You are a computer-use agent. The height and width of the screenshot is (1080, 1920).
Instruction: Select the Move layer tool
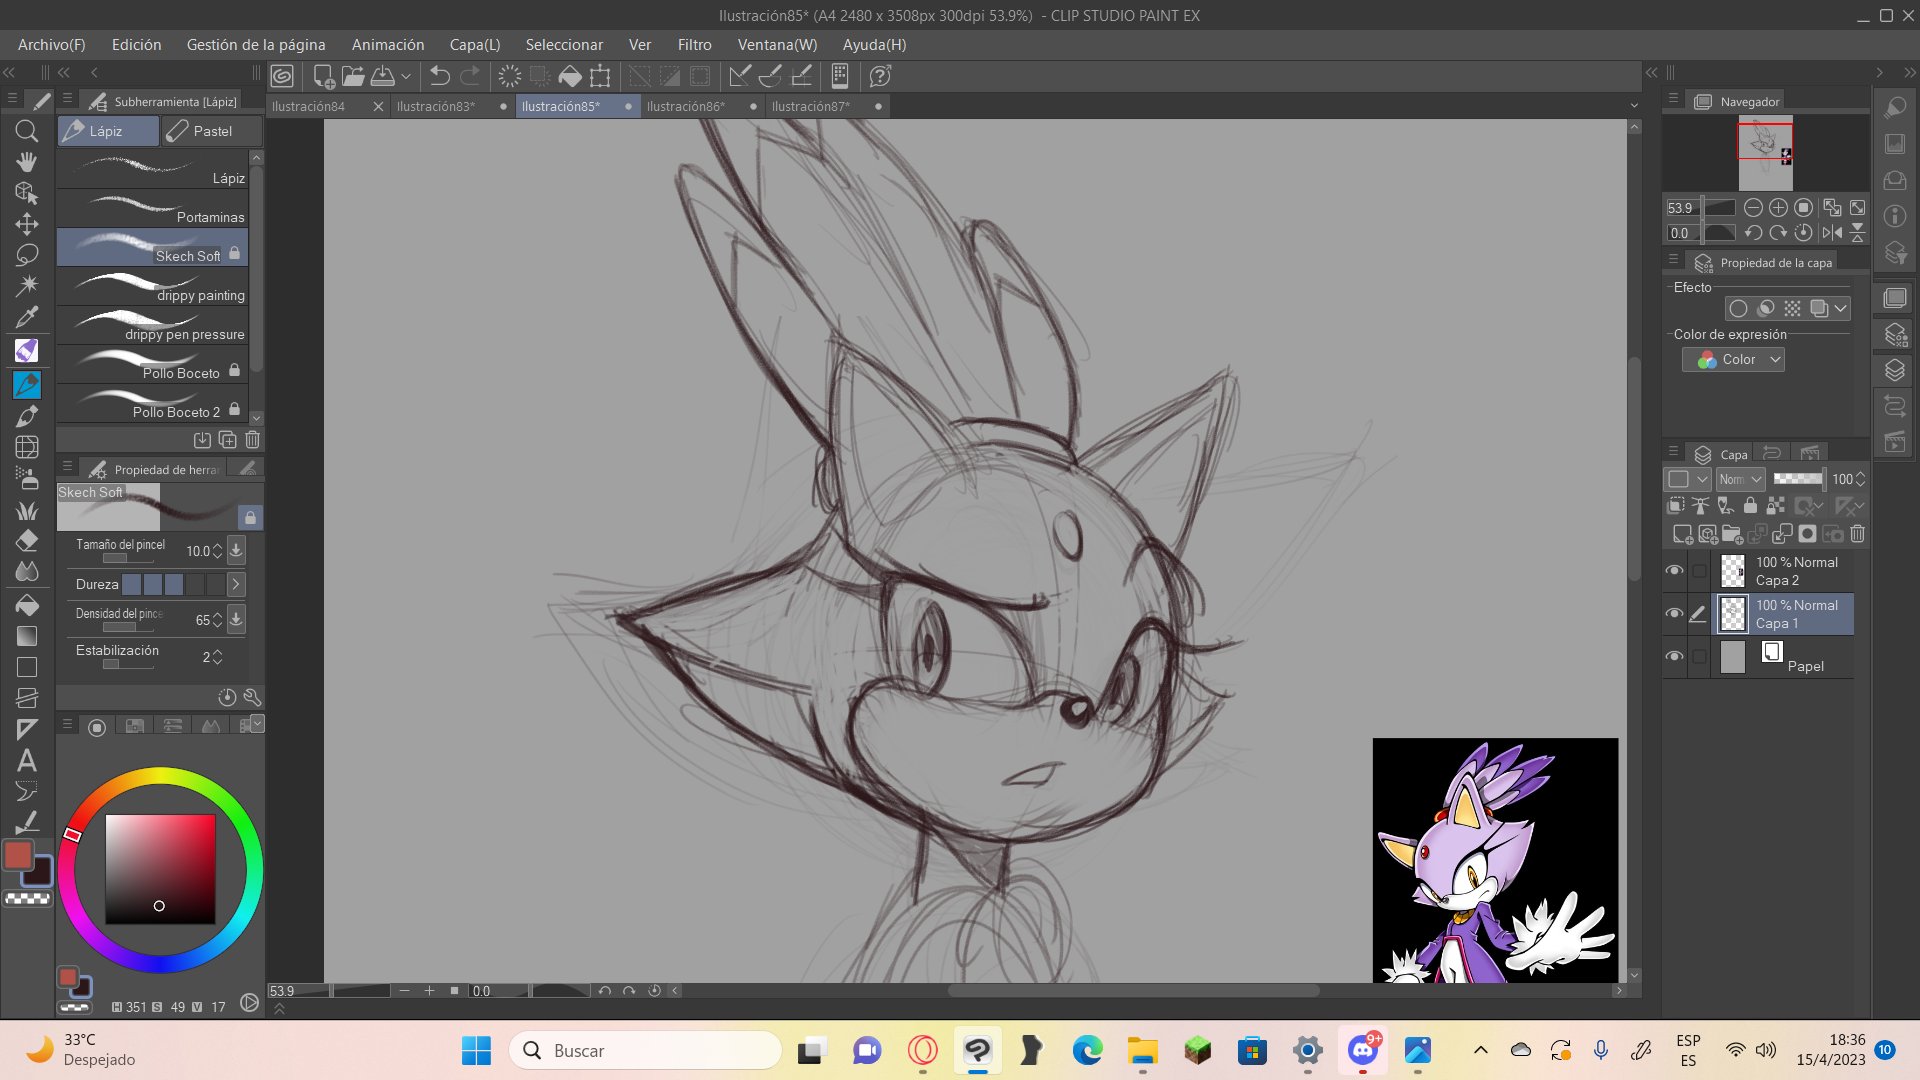click(27, 224)
